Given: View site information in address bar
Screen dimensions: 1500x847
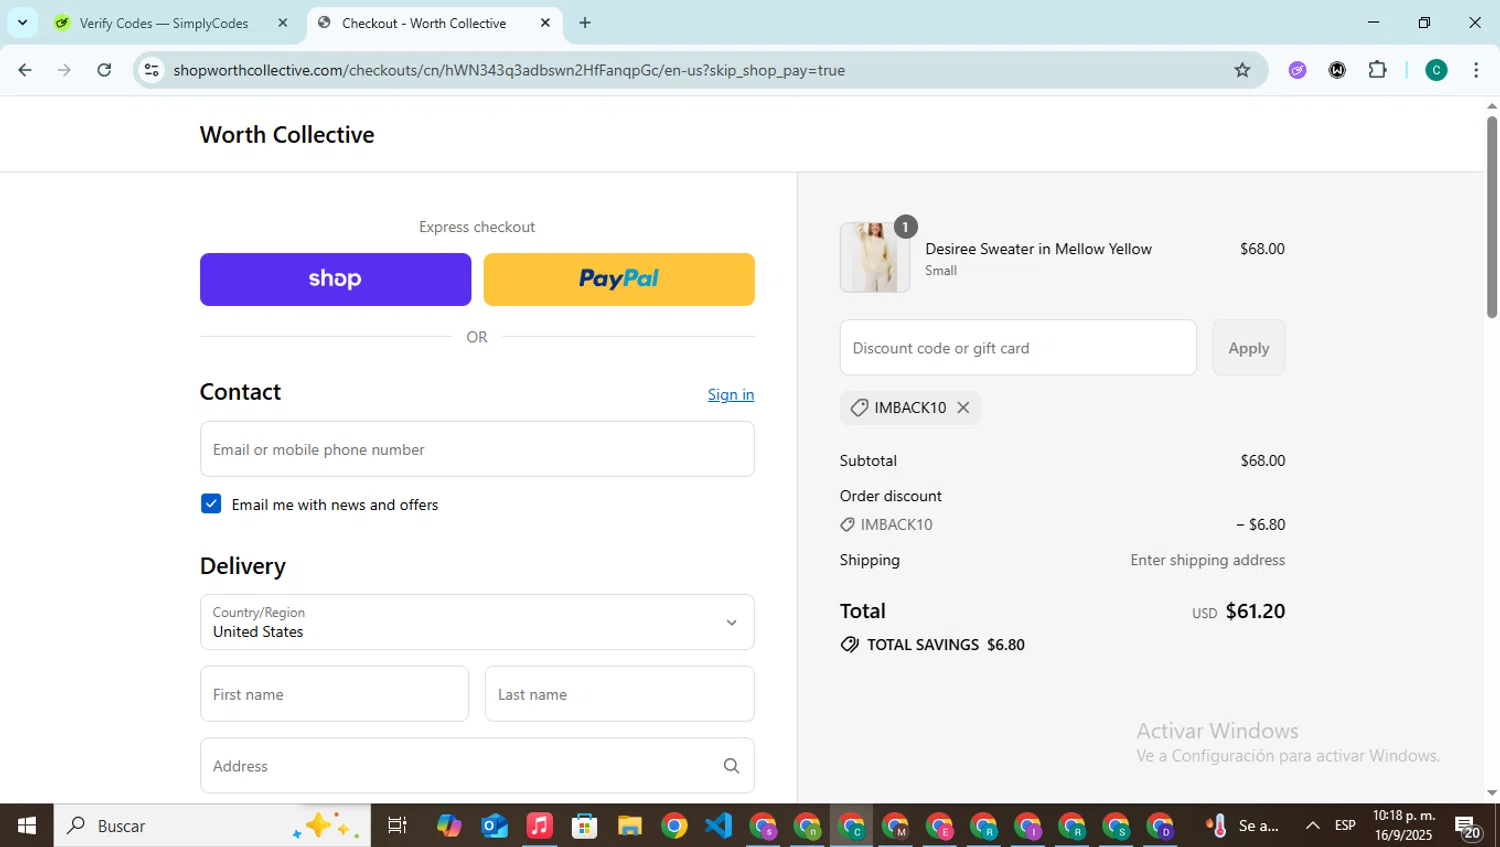Looking at the screenshot, I should (151, 70).
